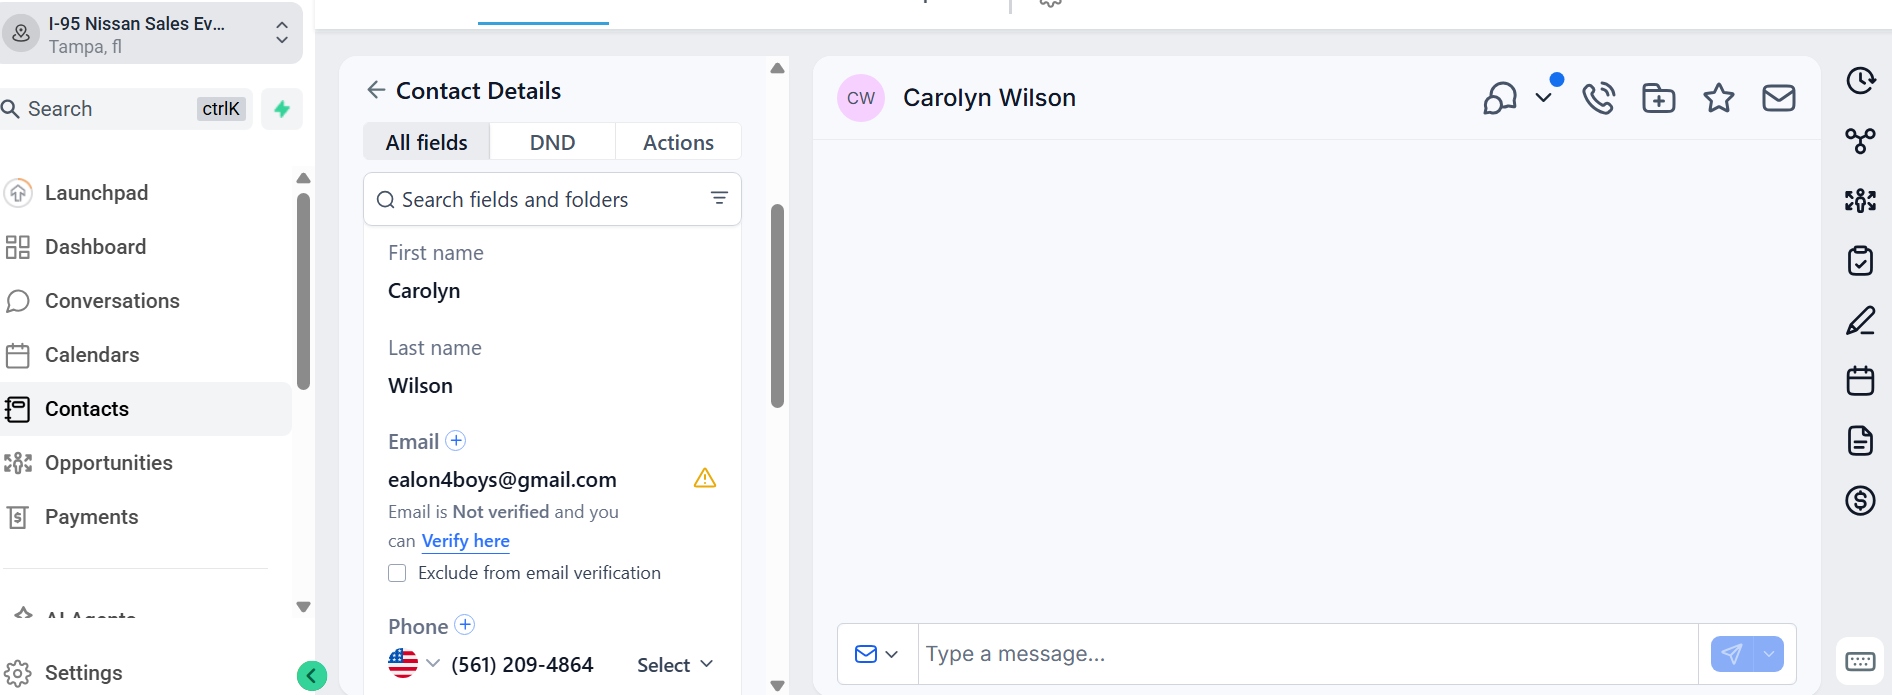Open the calendar icon in right sidebar
The width and height of the screenshot is (1892, 695).
click(x=1860, y=381)
